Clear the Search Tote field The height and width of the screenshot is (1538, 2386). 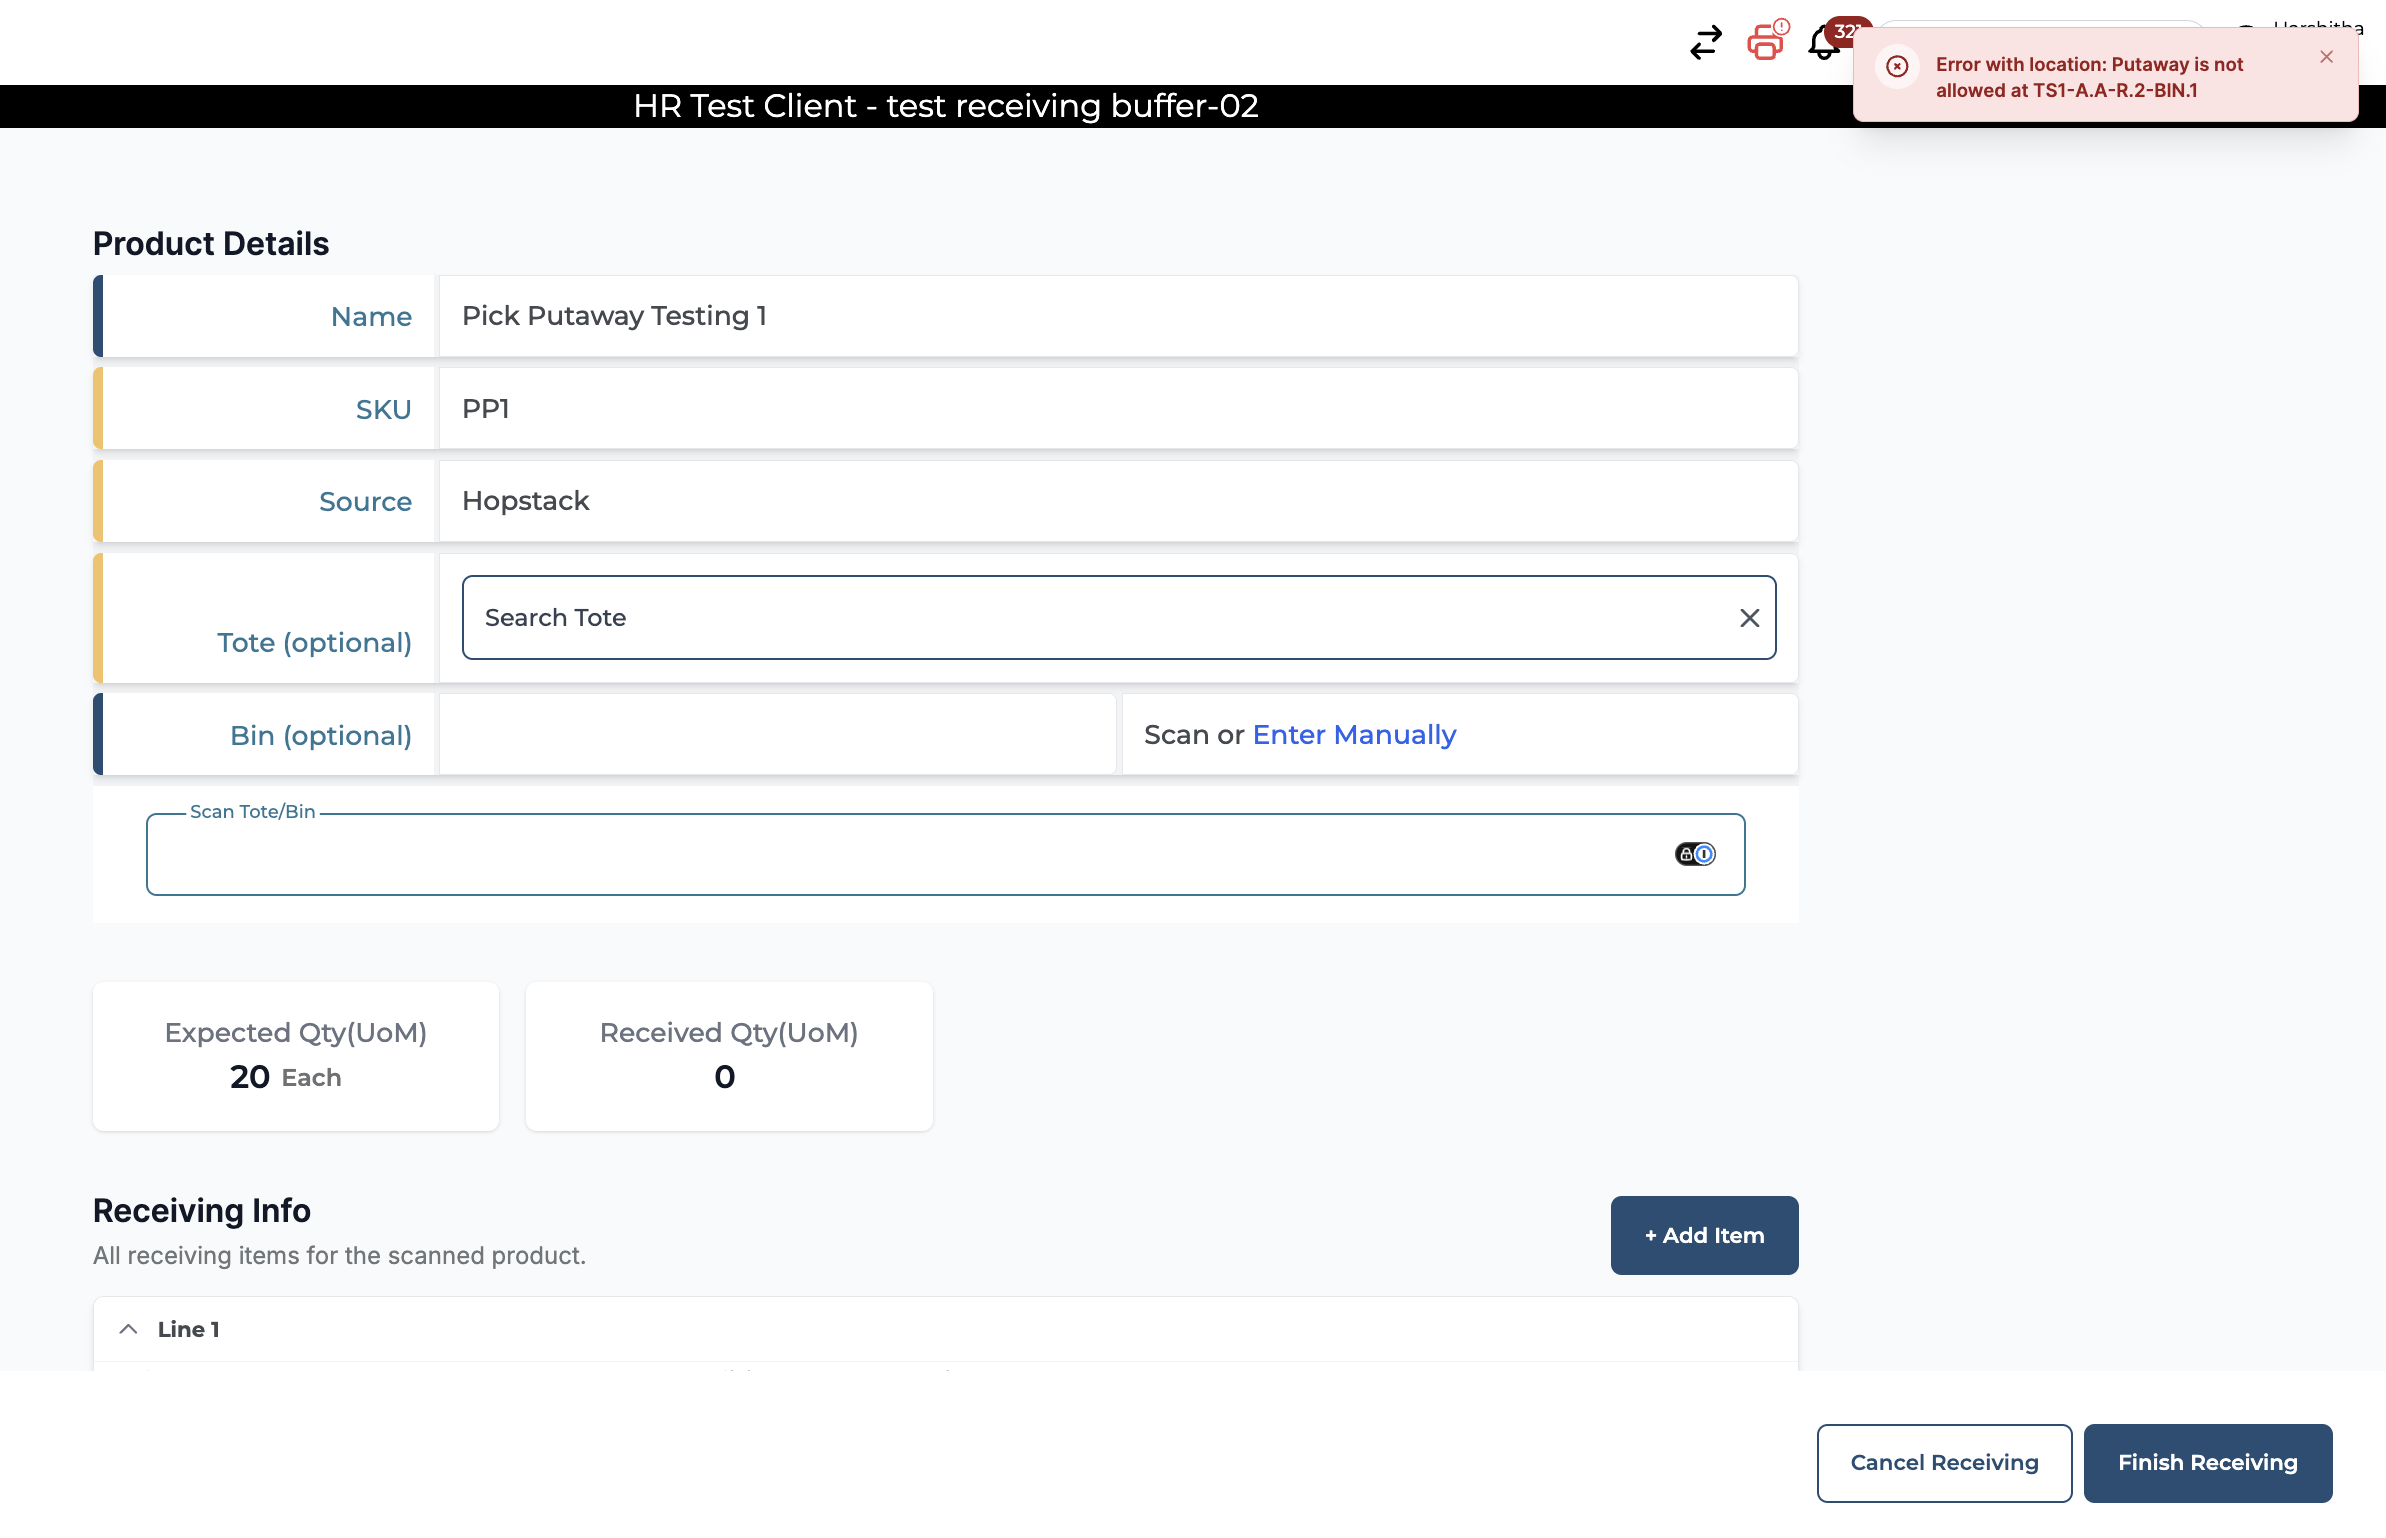tap(1749, 618)
